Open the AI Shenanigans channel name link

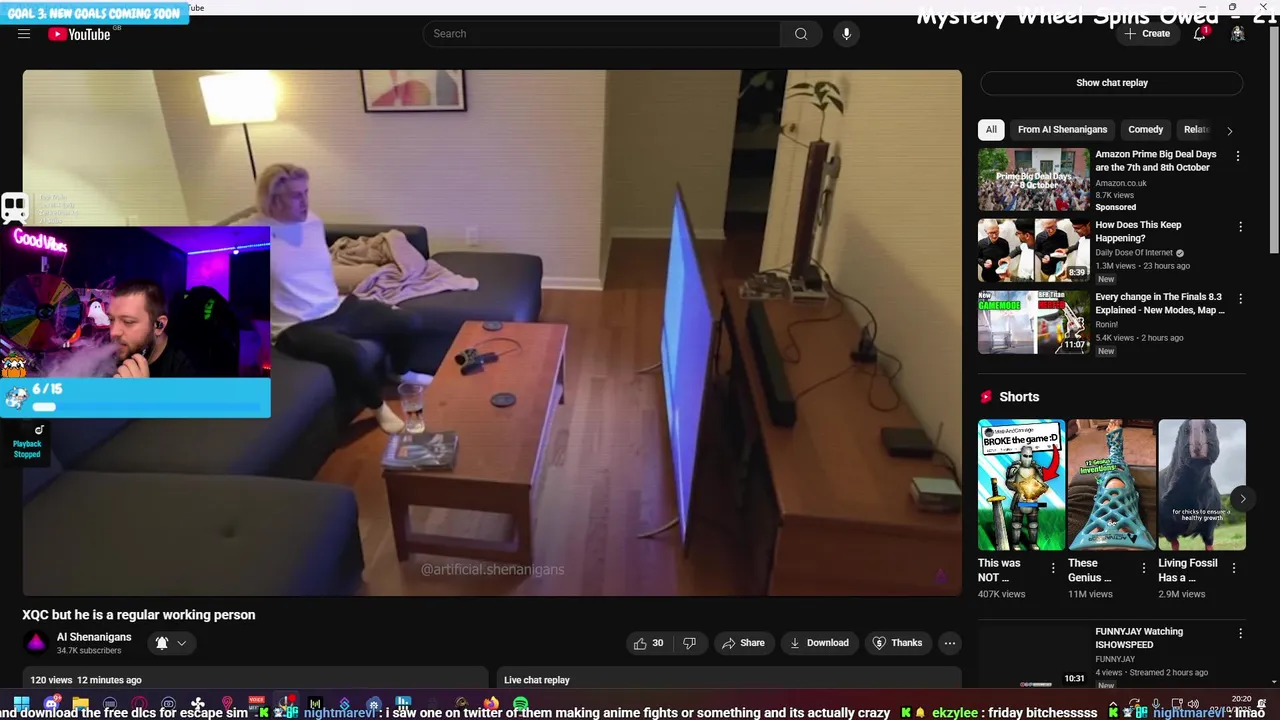tap(94, 637)
